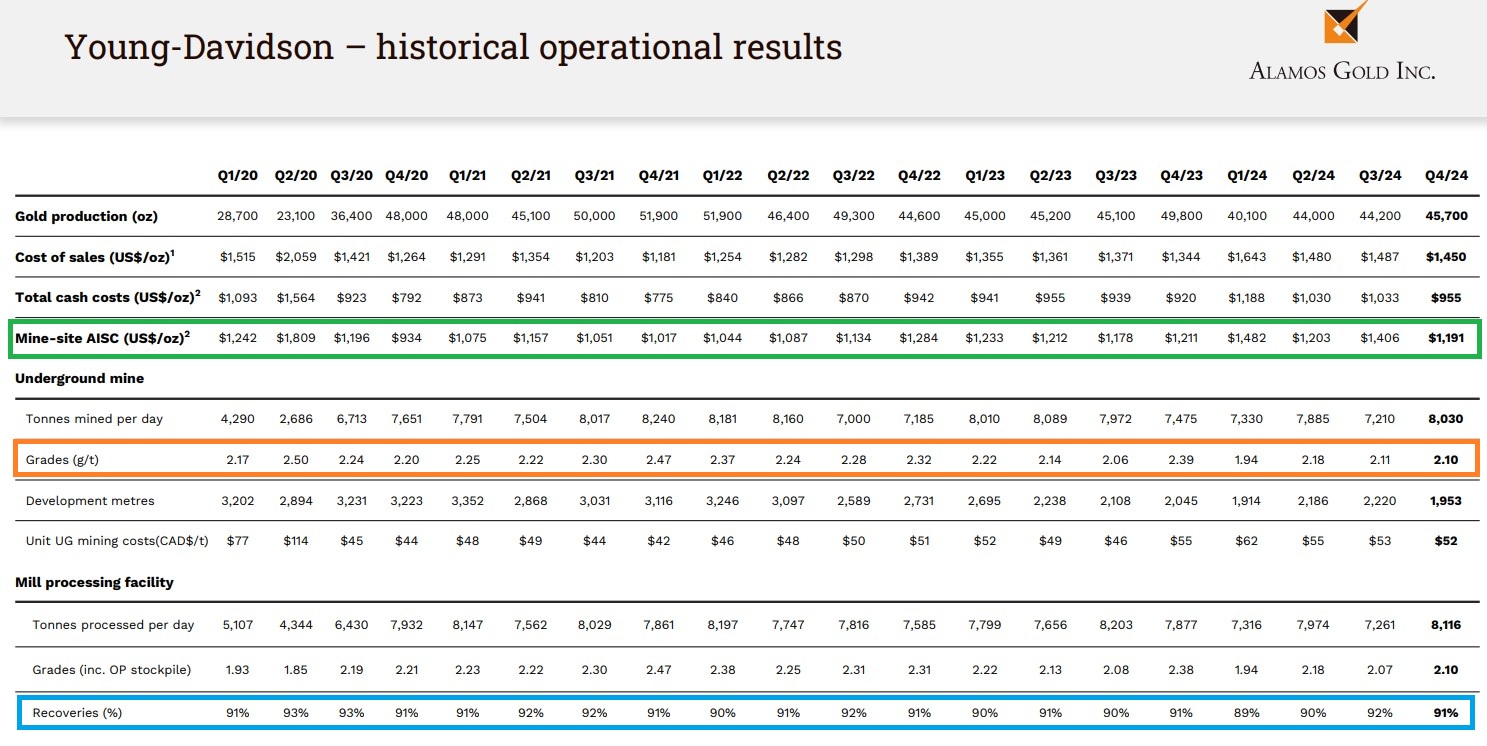The height and width of the screenshot is (746, 1487).
Task: Select the Q4/24 column header
Action: point(1446,175)
